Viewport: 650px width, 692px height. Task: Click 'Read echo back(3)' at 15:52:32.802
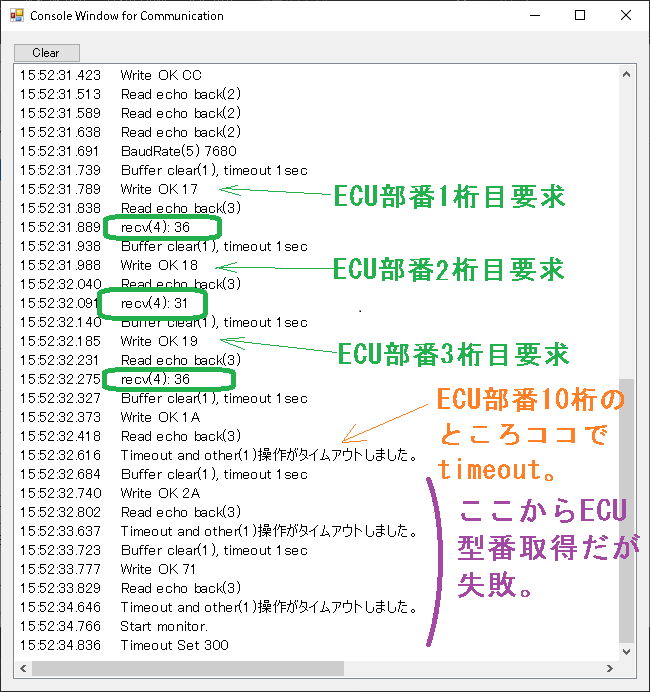[x=181, y=512]
